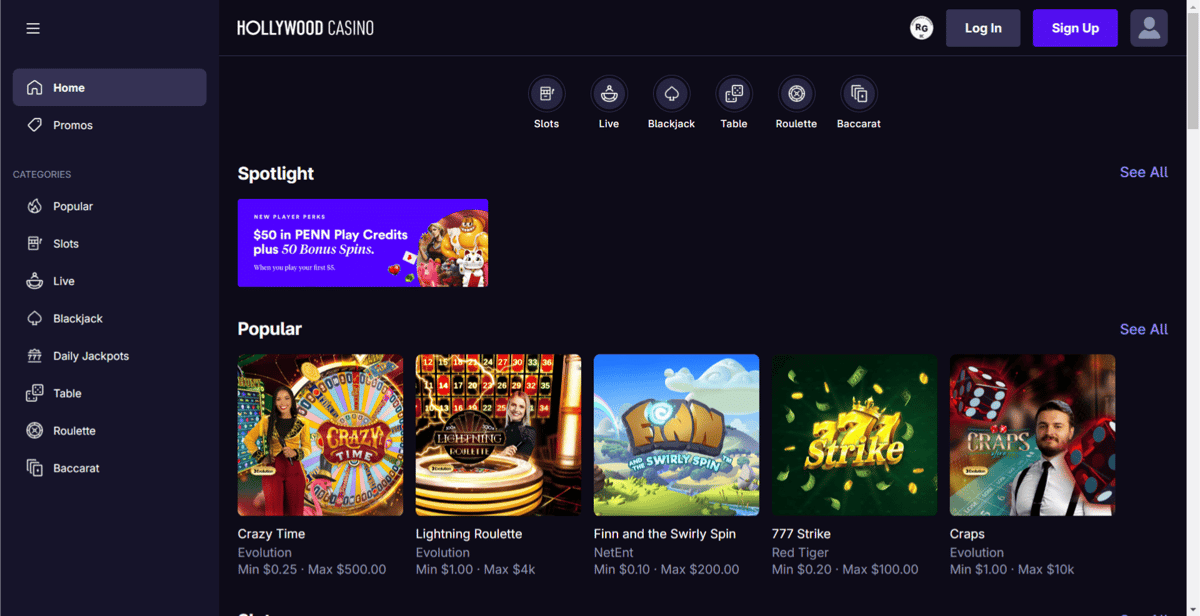Click the Daily Jackpots icon in sidebar
Image resolution: width=1200 pixels, height=616 pixels.
click(x=35, y=356)
